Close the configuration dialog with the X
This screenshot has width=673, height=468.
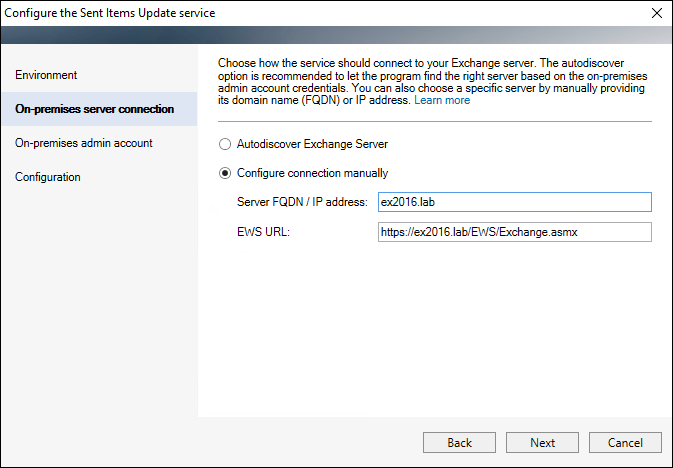pos(657,13)
